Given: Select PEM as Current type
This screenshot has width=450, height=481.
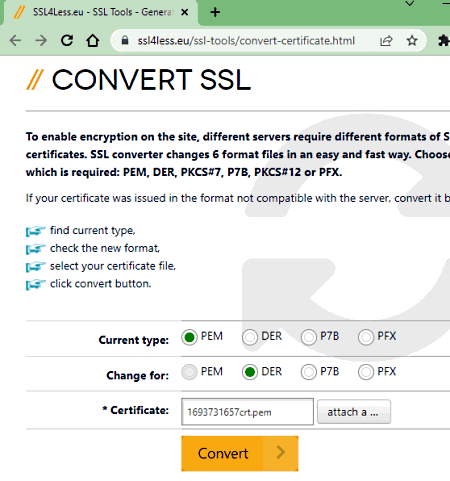Looking at the screenshot, I should 189,337.
